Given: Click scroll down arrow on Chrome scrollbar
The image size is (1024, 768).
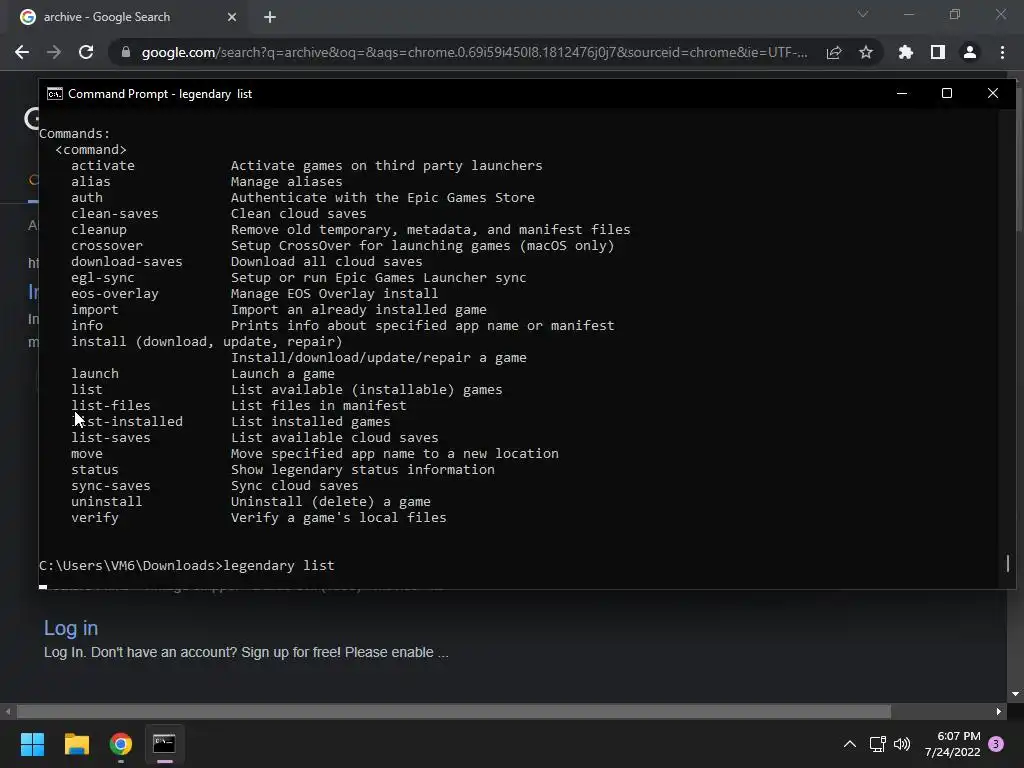Looking at the screenshot, I should 1016,694.
